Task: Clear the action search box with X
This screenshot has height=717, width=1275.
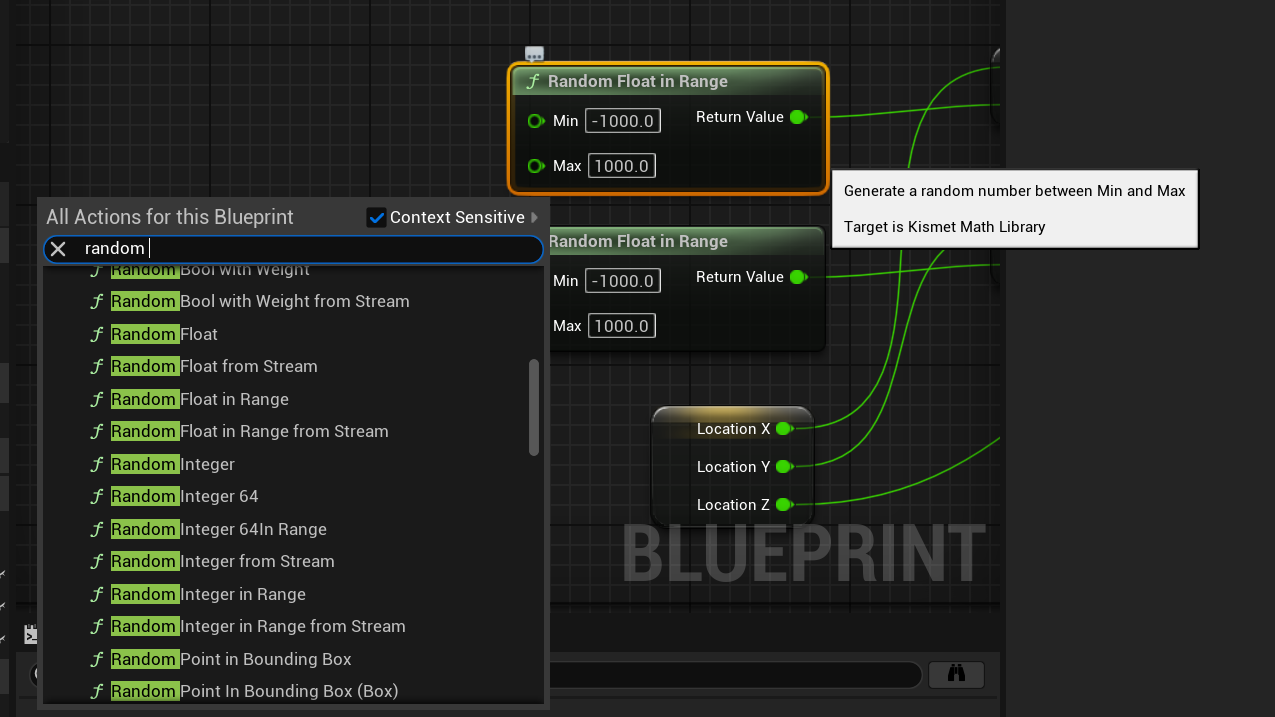Action: (x=59, y=249)
